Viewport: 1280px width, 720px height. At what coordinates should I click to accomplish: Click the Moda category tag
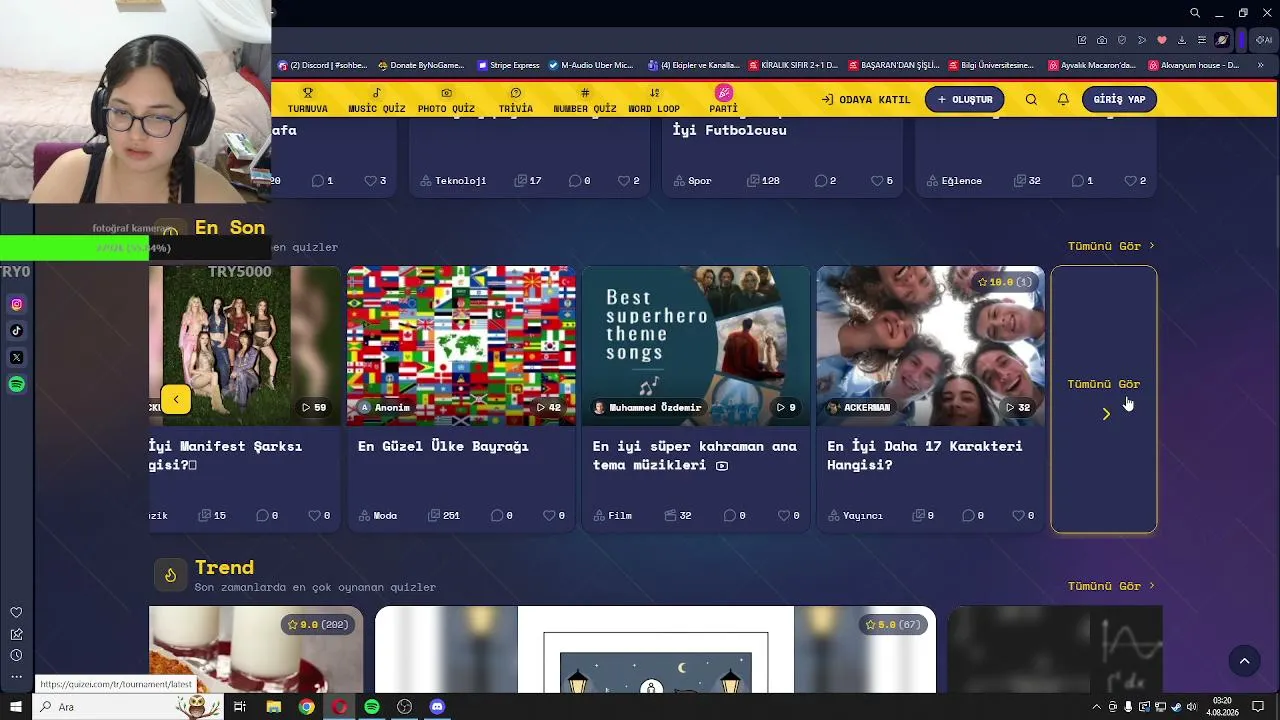[378, 516]
